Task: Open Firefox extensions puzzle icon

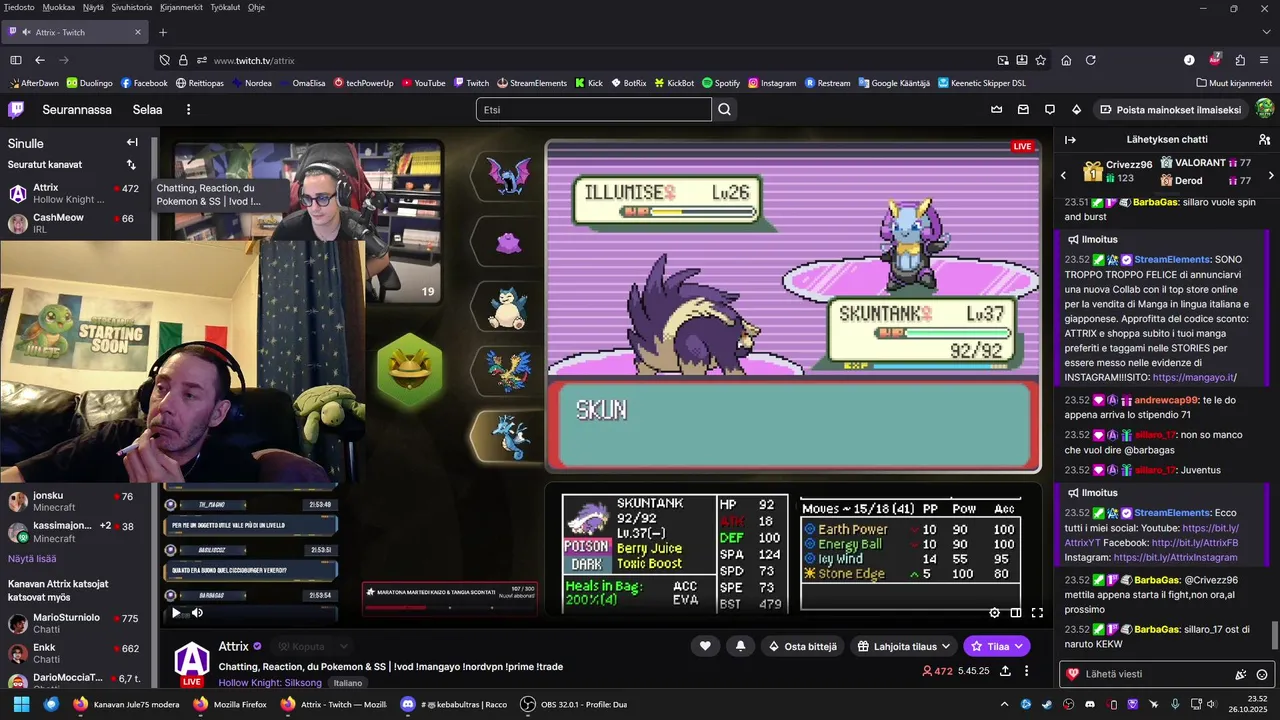Action: click(x=1240, y=60)
